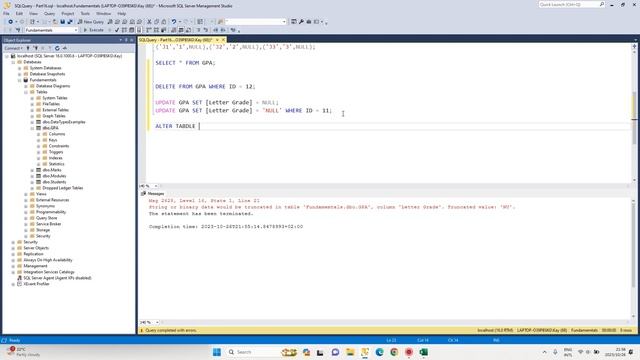Click the Save floppy disk icon
640x360 pixels.
point(62,22)
